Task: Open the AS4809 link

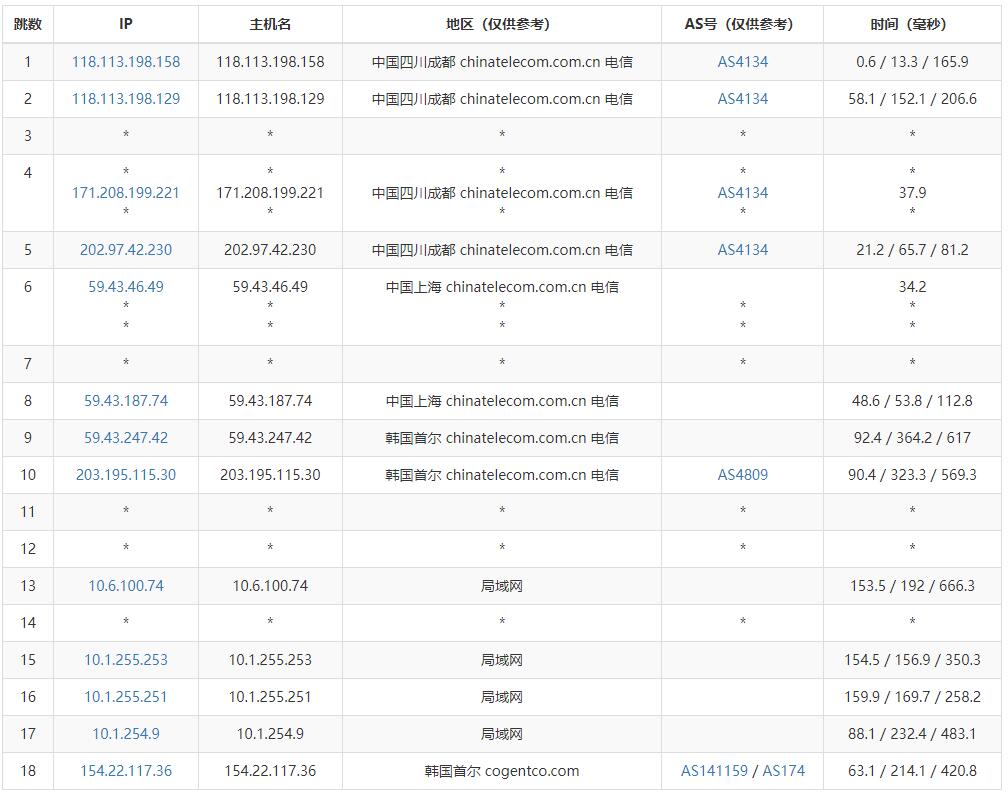Action: click(742, 474)
